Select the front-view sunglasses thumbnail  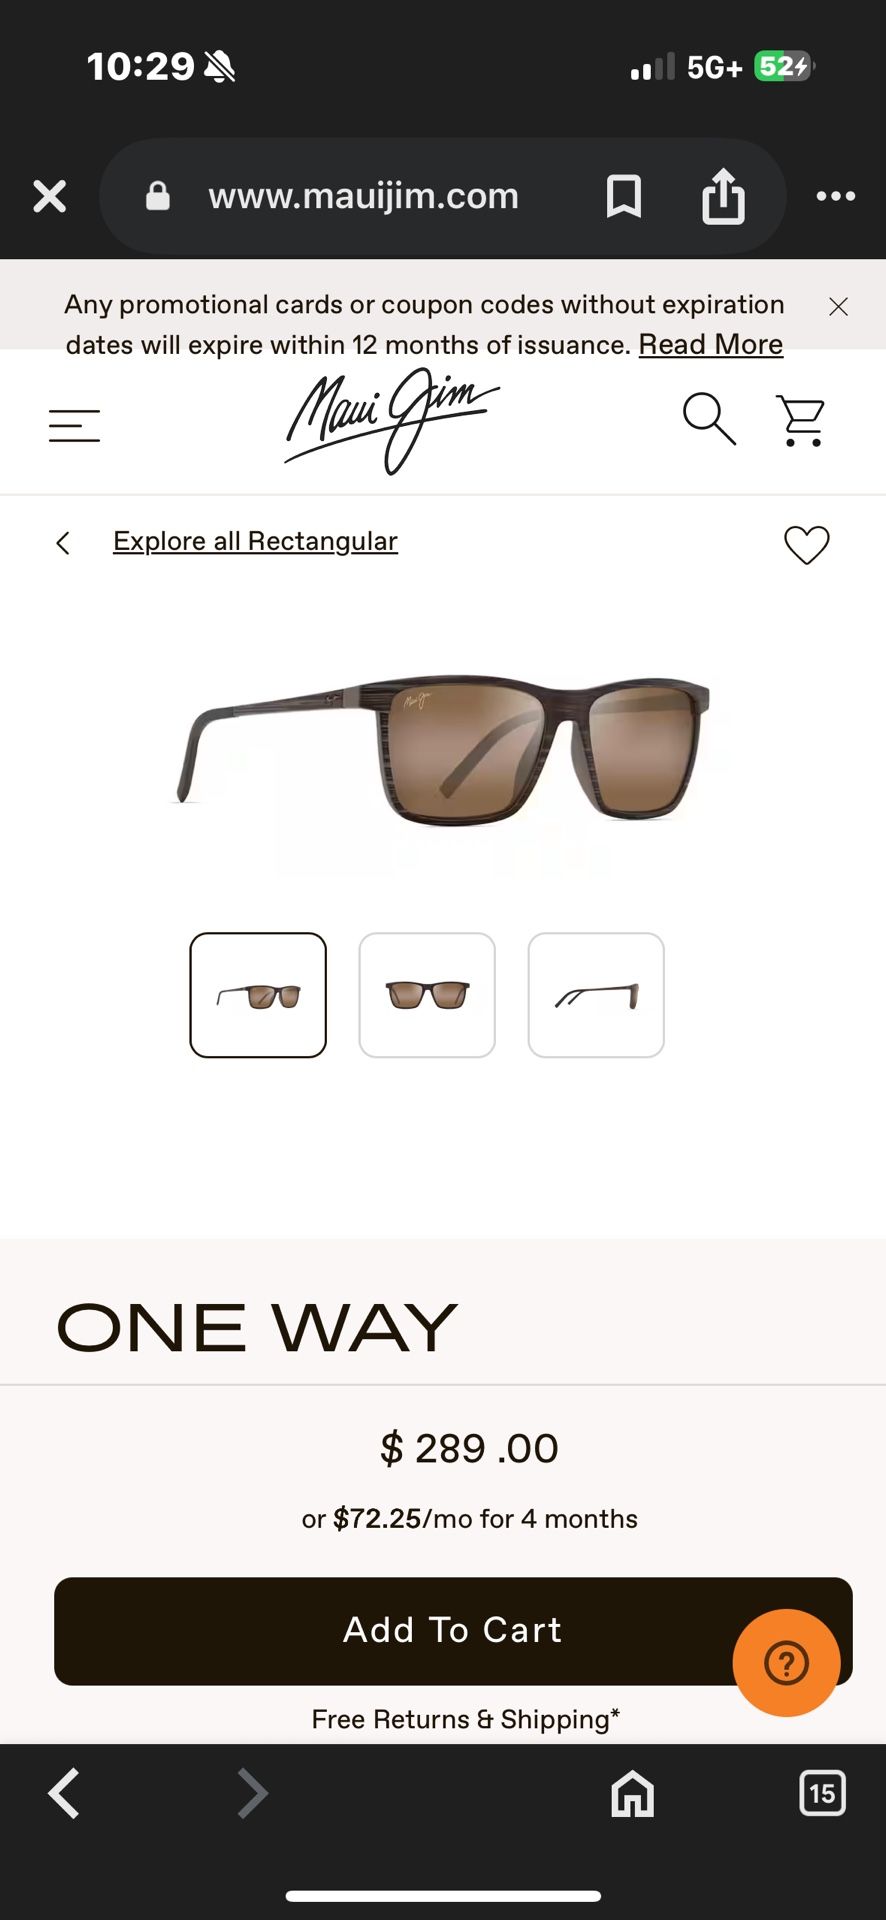(x=427, y=995)
